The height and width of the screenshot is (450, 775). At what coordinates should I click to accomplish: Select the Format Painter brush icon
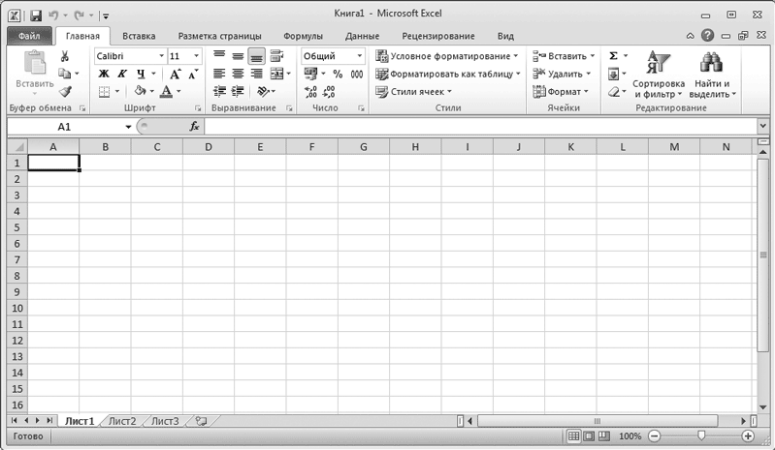pyautogui.click(x=65, y=91)
